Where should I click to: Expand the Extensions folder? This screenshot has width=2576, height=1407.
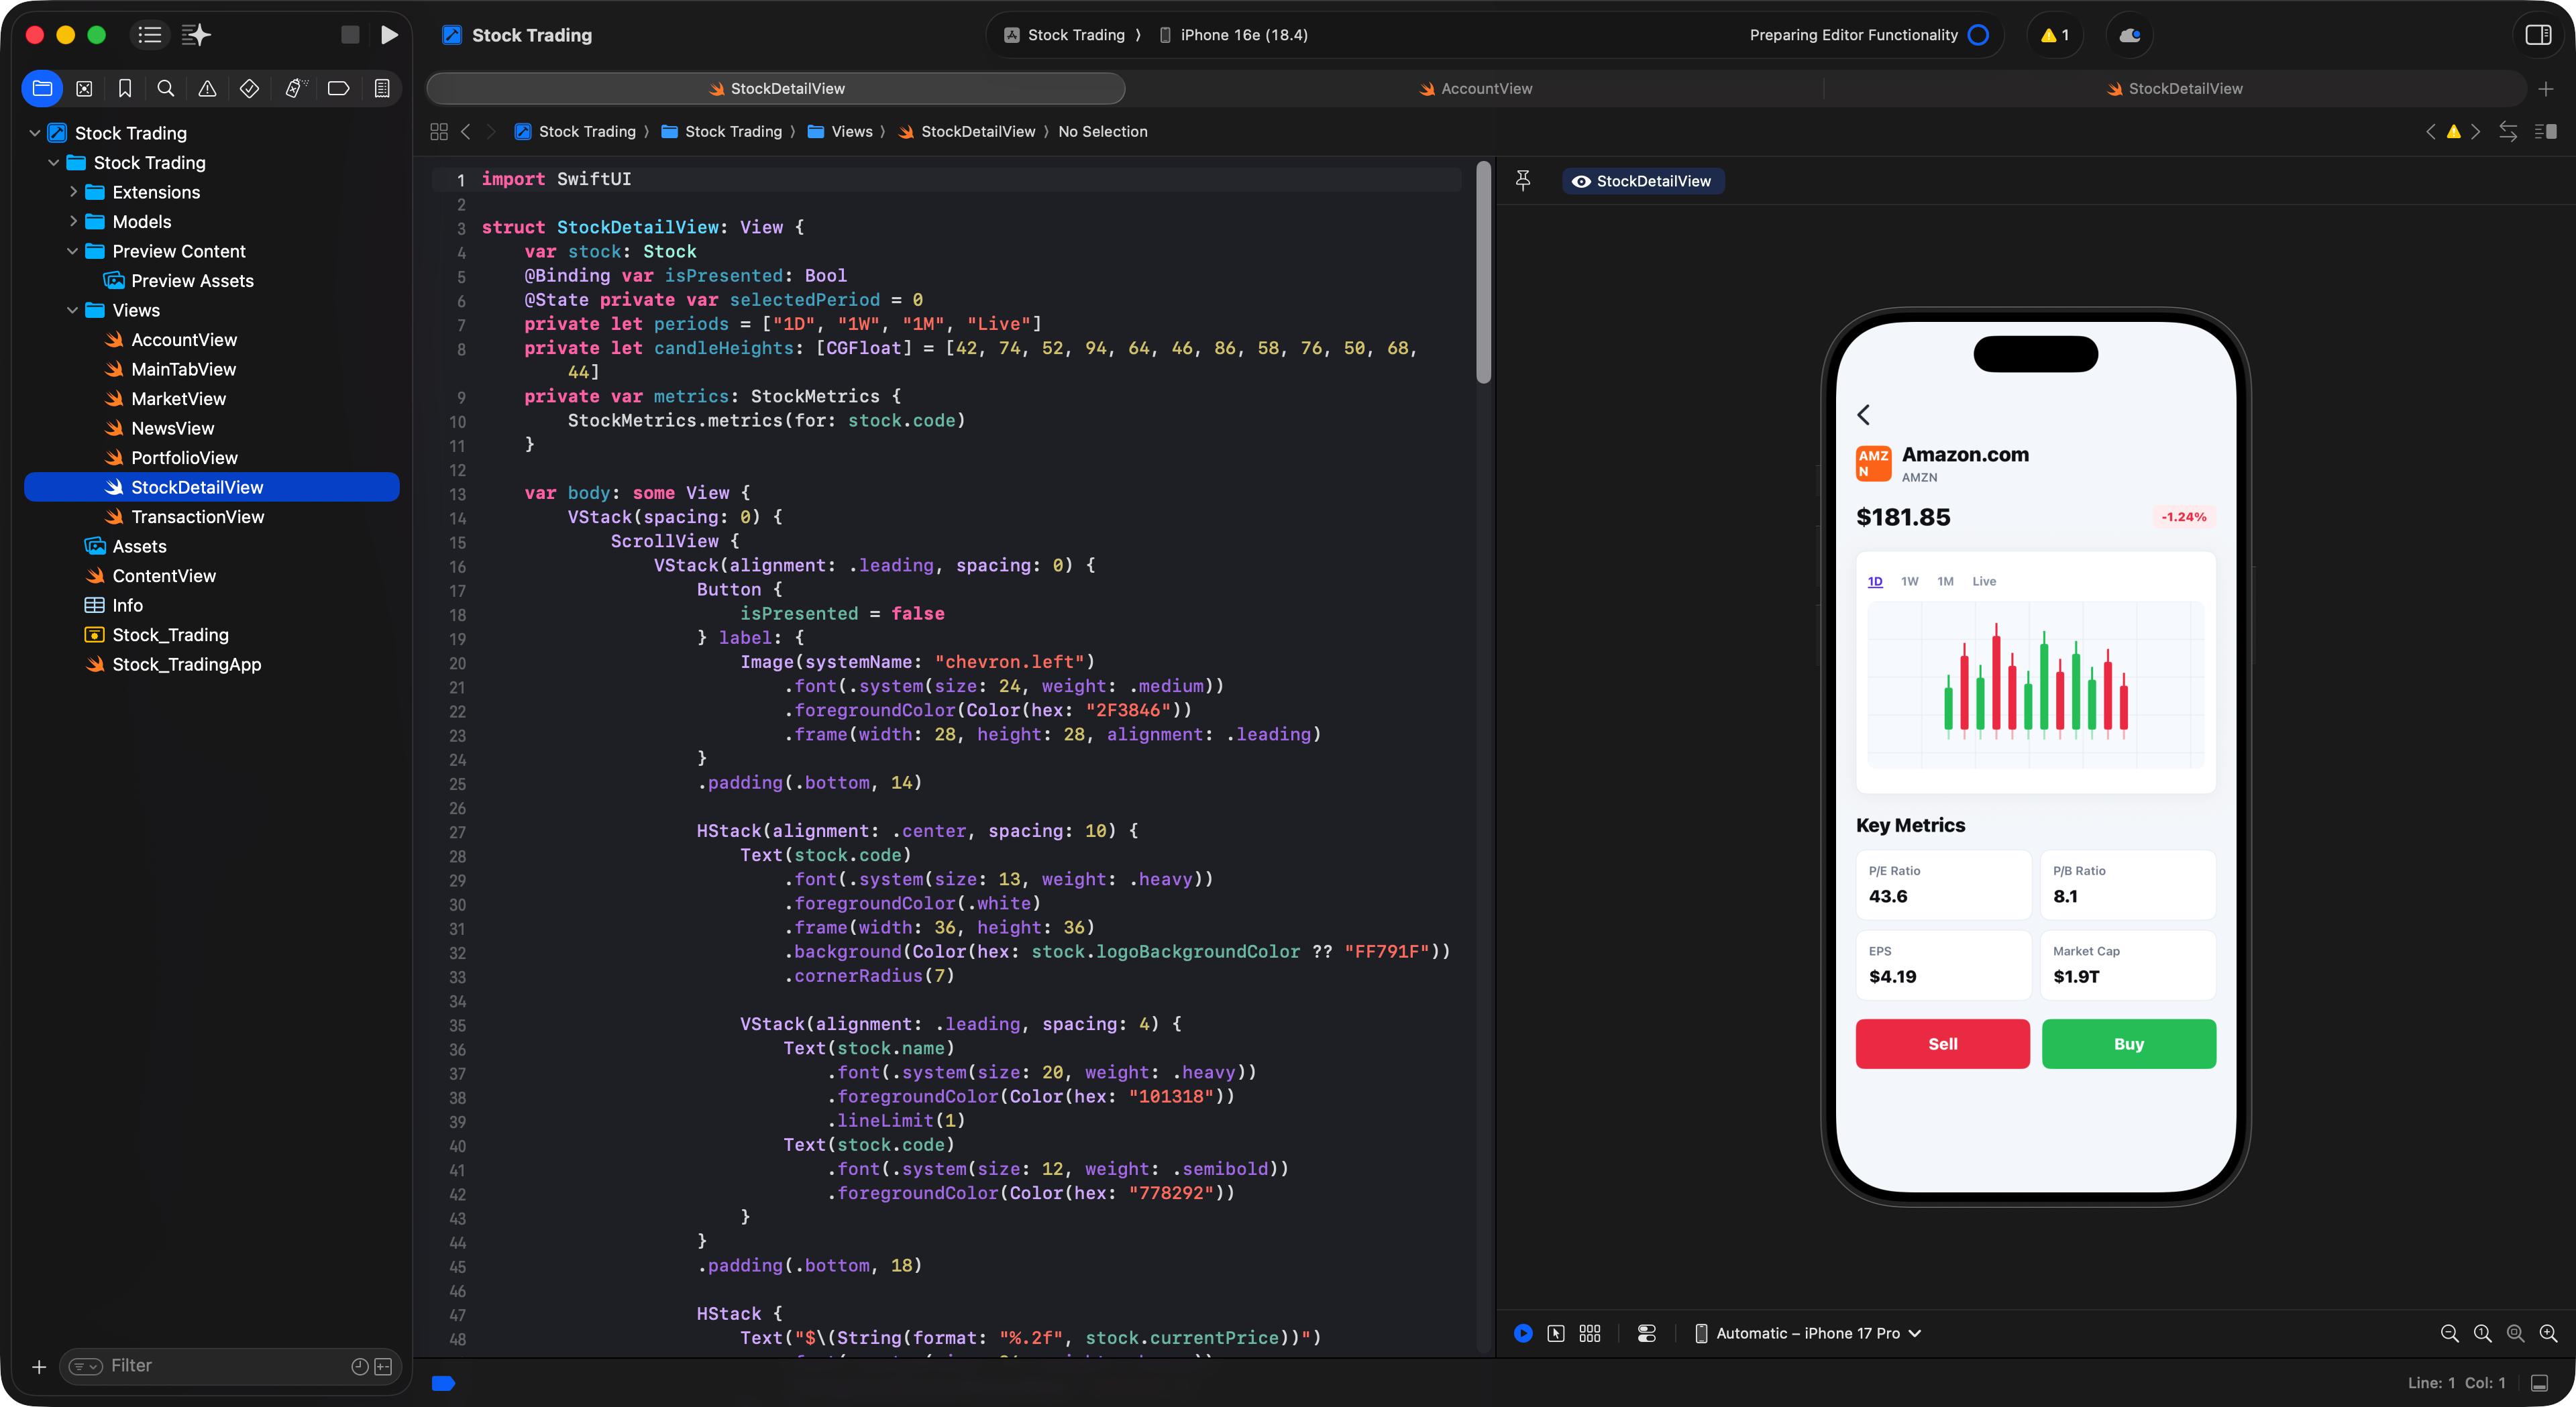point(73,192)
